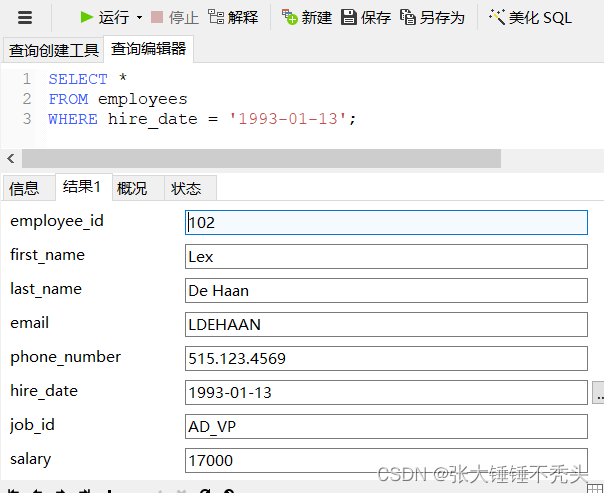Click the table name employees in the query
604x493 pixels.
click(x=143, y=99)
